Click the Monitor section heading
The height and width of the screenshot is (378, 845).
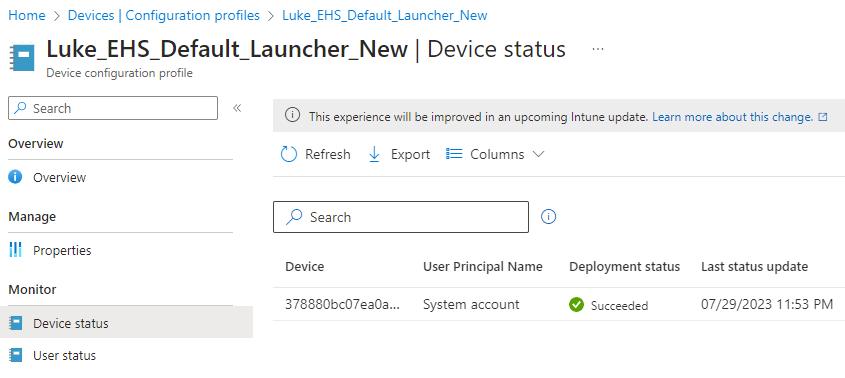coord(32,290)
